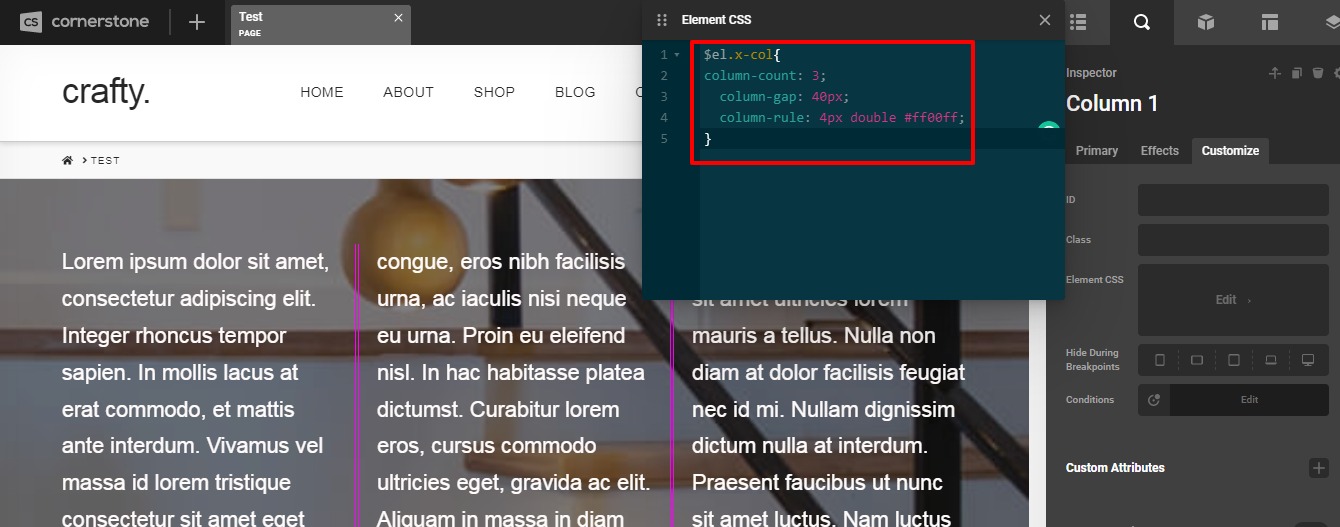Open the Elements cube icon panel
Screen dimensions: 1340x527
pos(1206,22)
